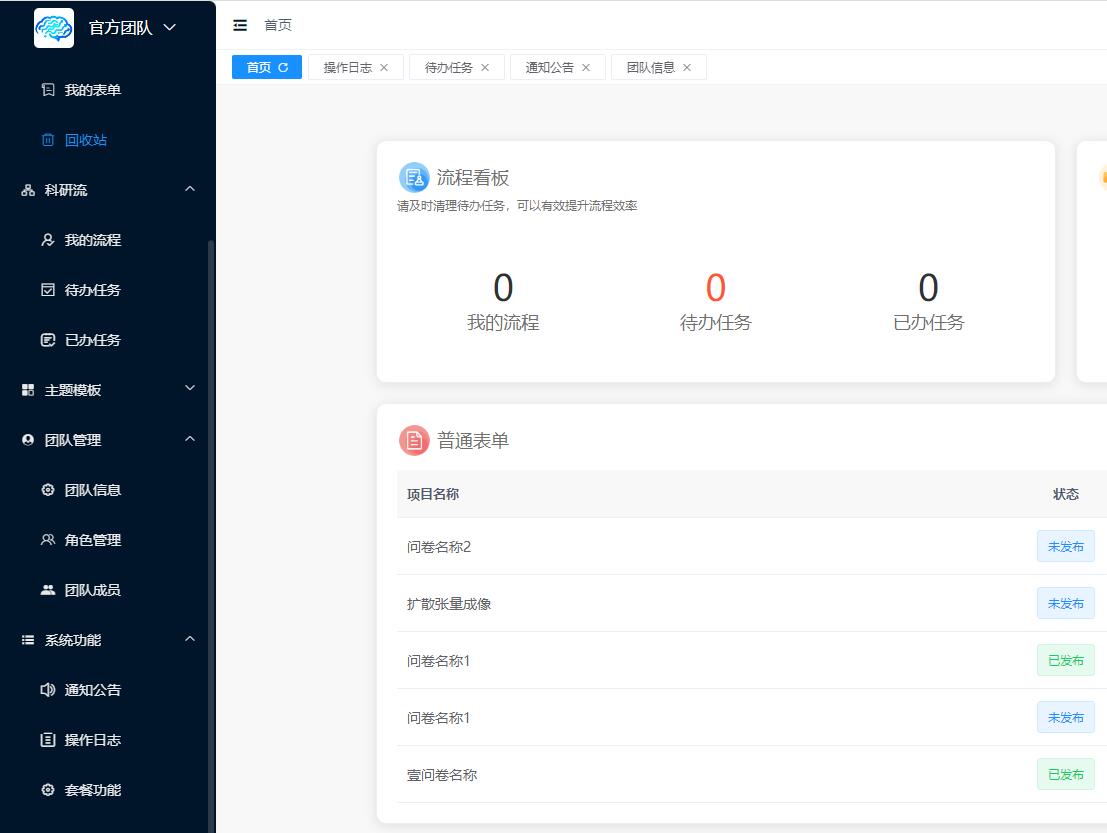
Task: Close the 操作日志 tab
Action: coord(384,68)
